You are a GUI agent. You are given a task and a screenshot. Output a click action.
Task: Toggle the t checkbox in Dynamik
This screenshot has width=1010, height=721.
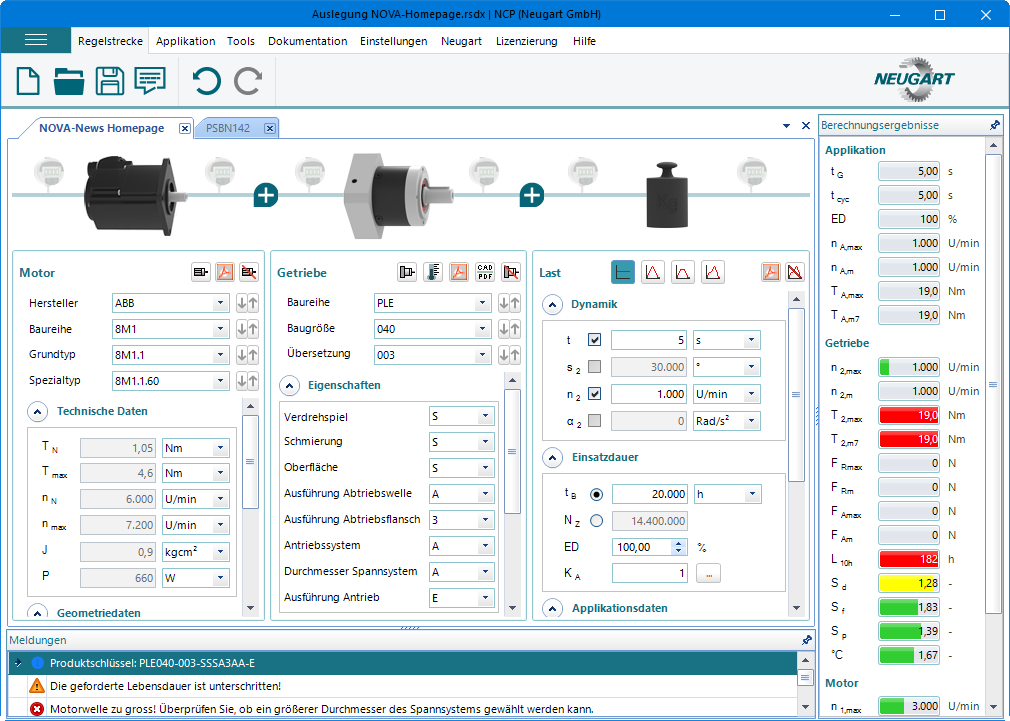pos(595,340)
